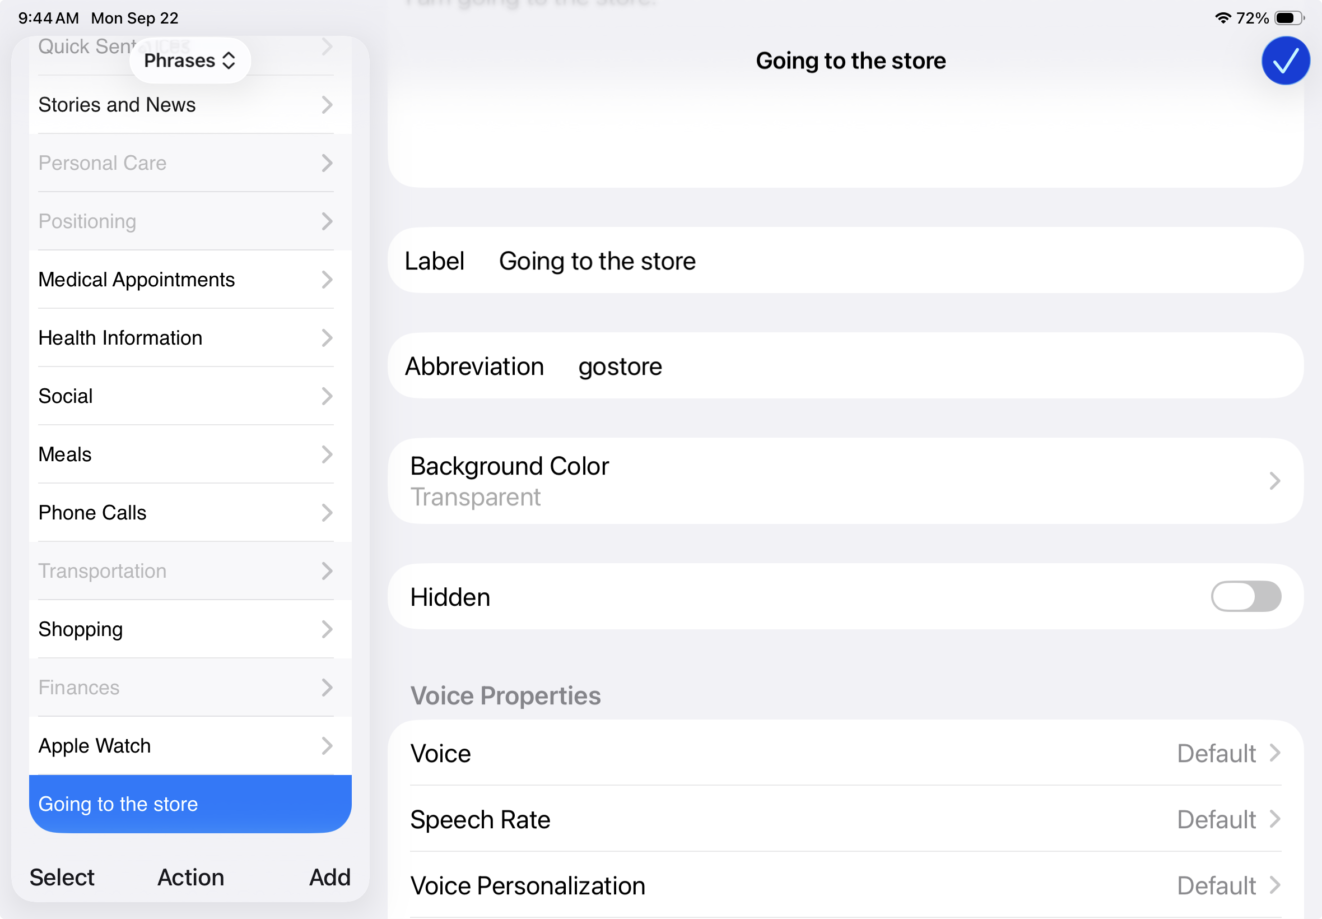Expand the Voice setting chevron
The image size is (1322, 919).
click(1275, 753)
